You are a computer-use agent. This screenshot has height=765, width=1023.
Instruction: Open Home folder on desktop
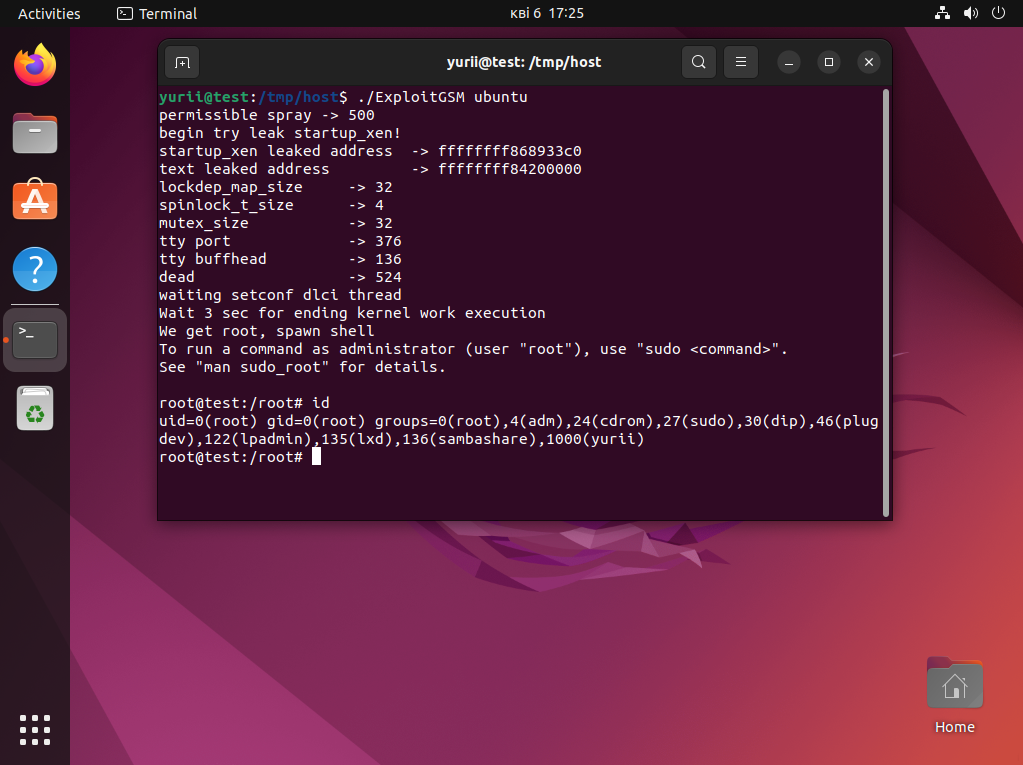[x=954, y=697]
